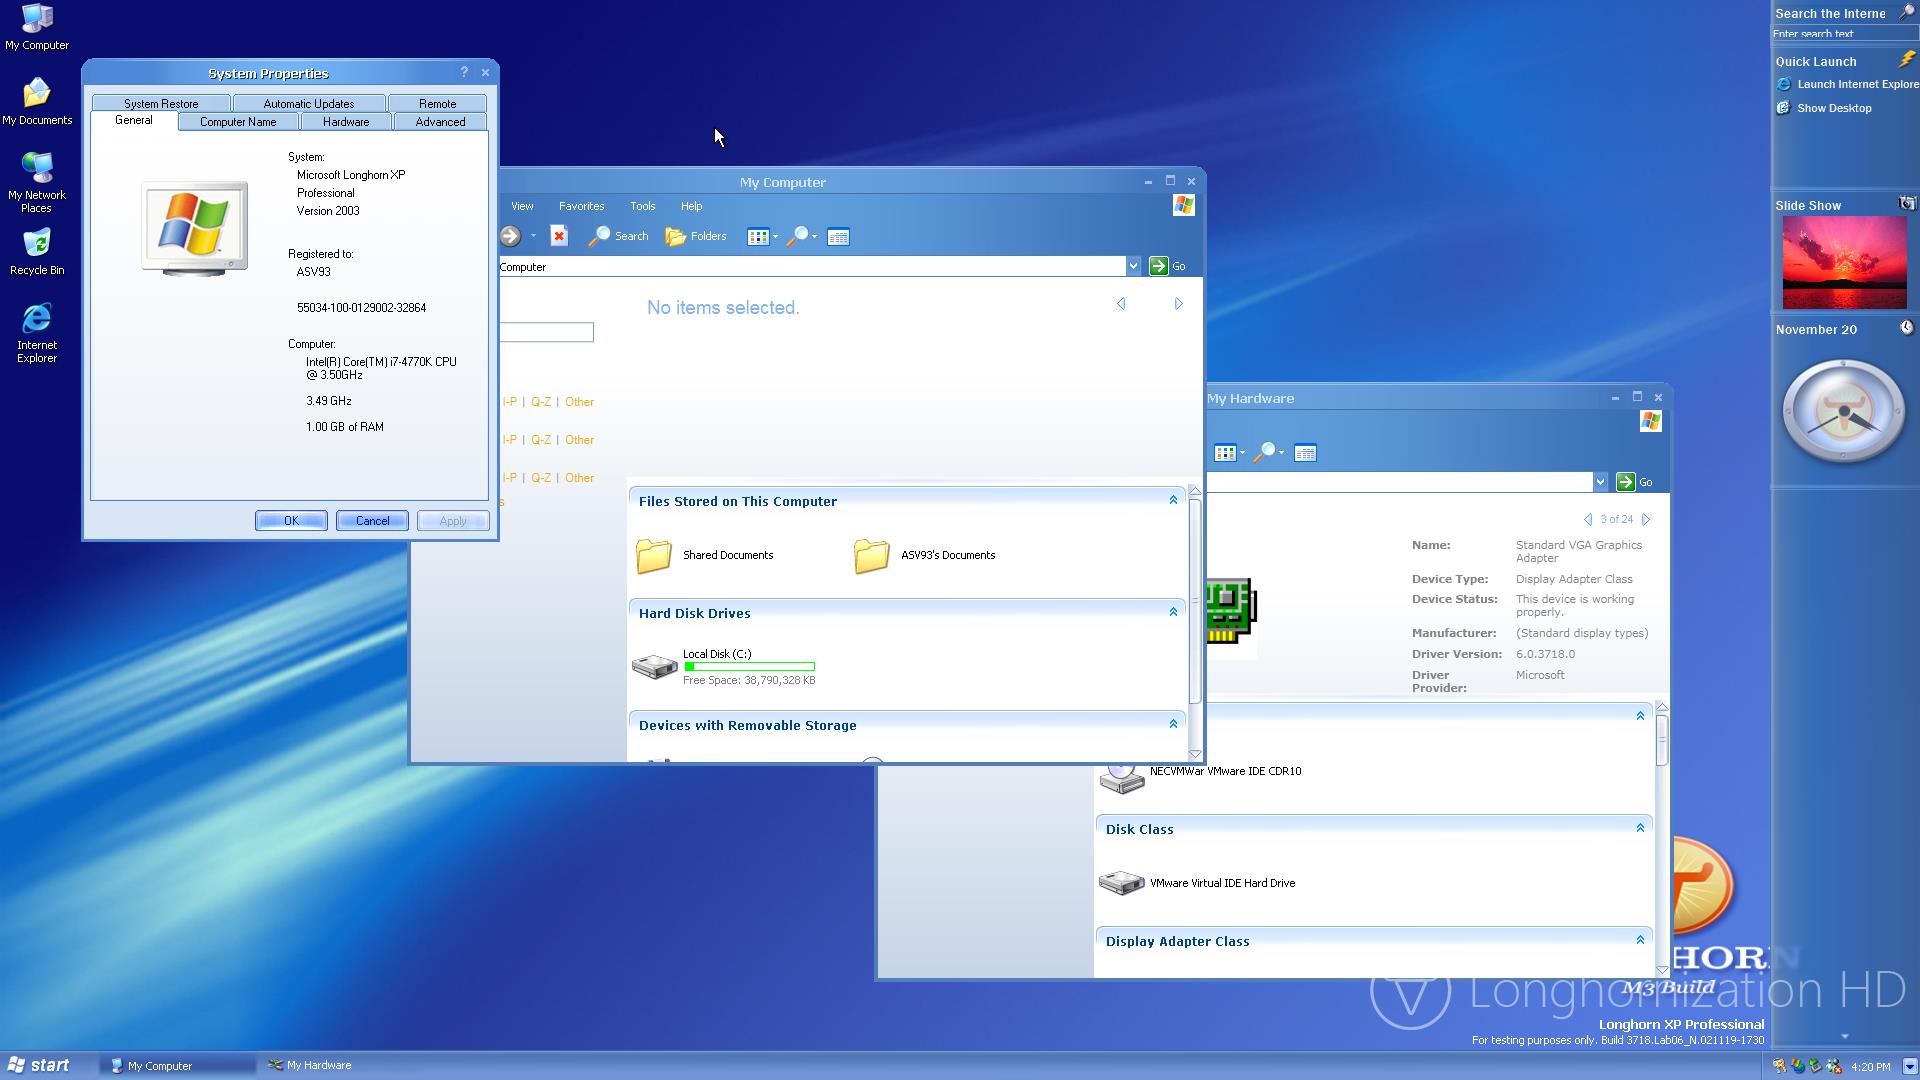Screen dimensions: 1920x1080
Task: Click the Slide Show sunset thumbnail
Action: click(1843, 262)
